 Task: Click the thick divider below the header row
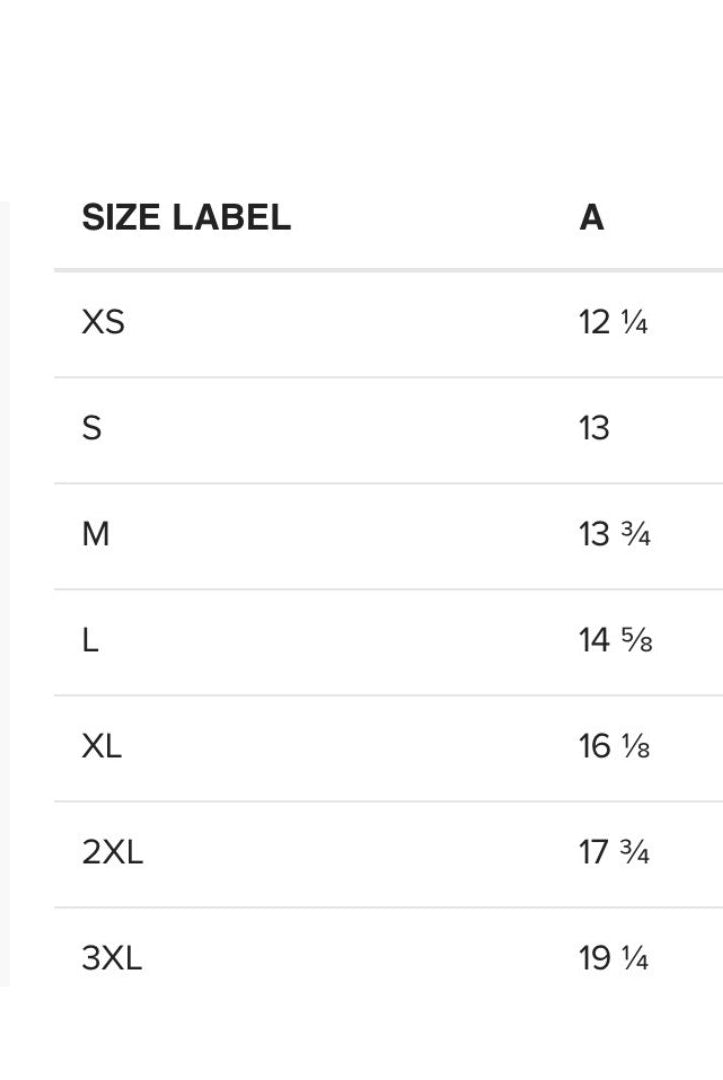(x=388, y=270)
